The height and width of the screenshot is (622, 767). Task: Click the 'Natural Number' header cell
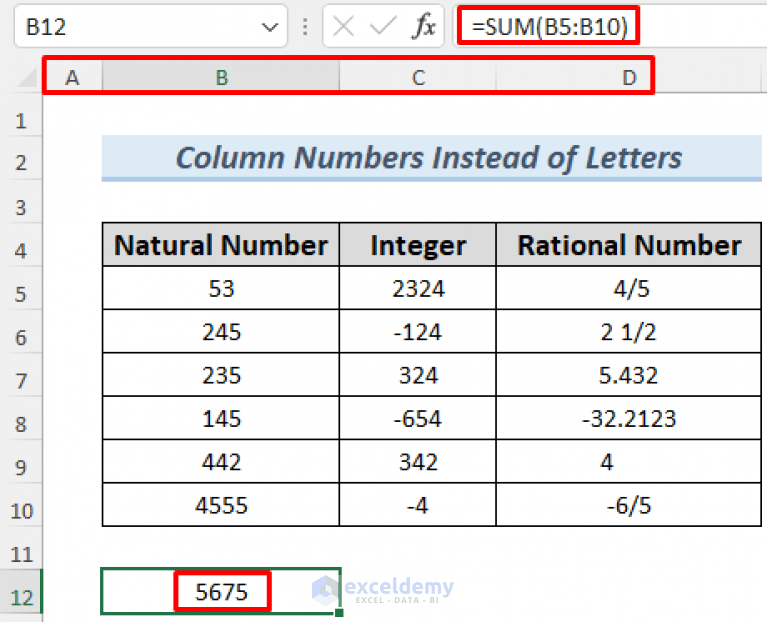(221, 244)
